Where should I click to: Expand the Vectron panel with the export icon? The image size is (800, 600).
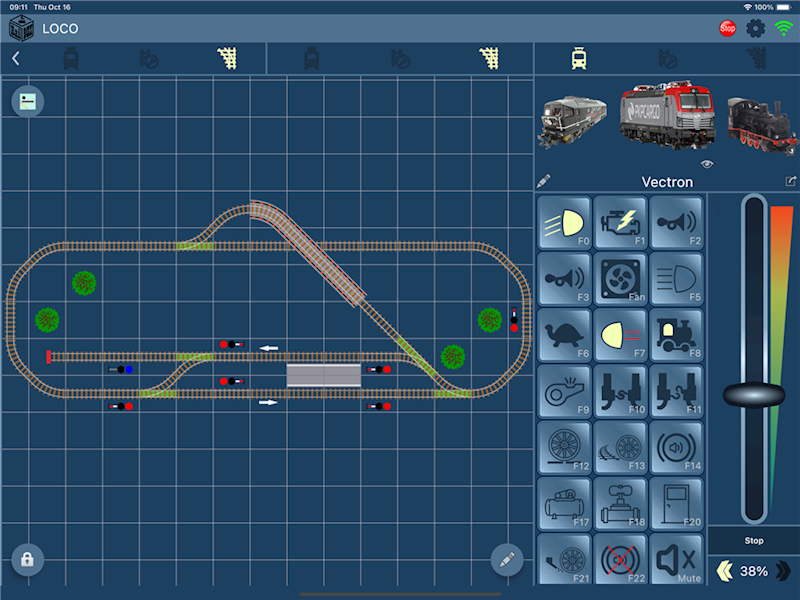pos(791,182)
